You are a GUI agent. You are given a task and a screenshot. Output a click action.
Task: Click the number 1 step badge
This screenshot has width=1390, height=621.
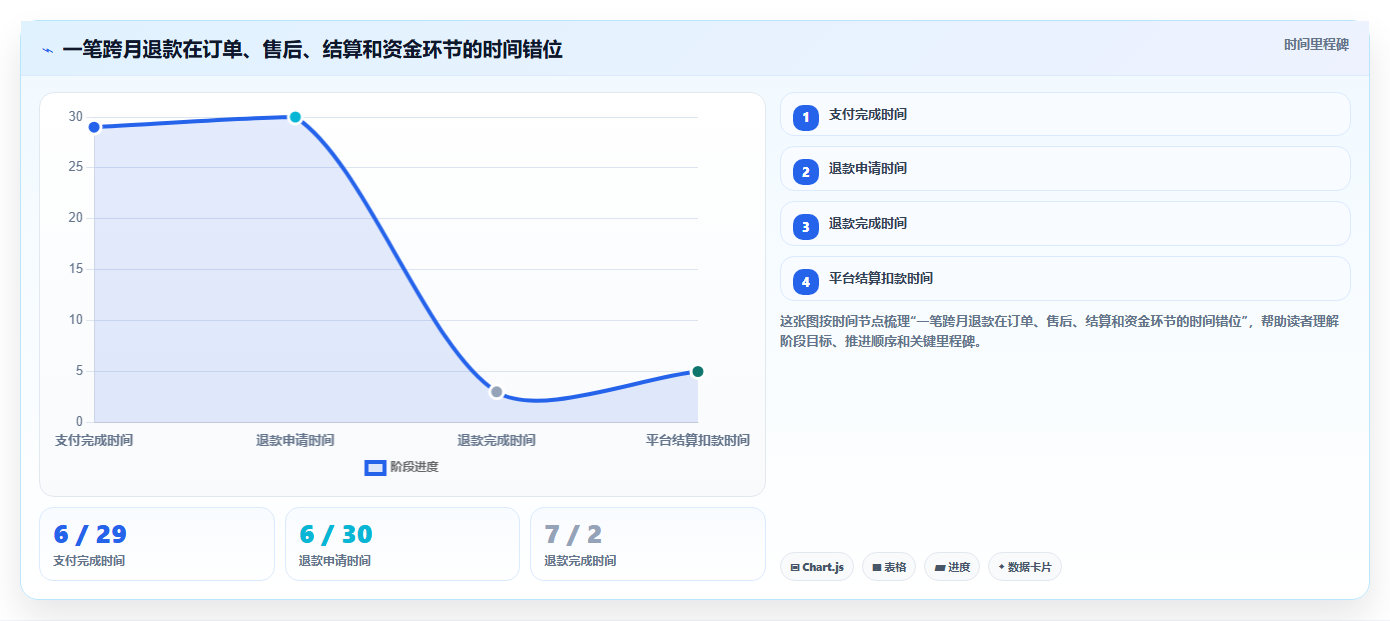[x=806, y=118]
